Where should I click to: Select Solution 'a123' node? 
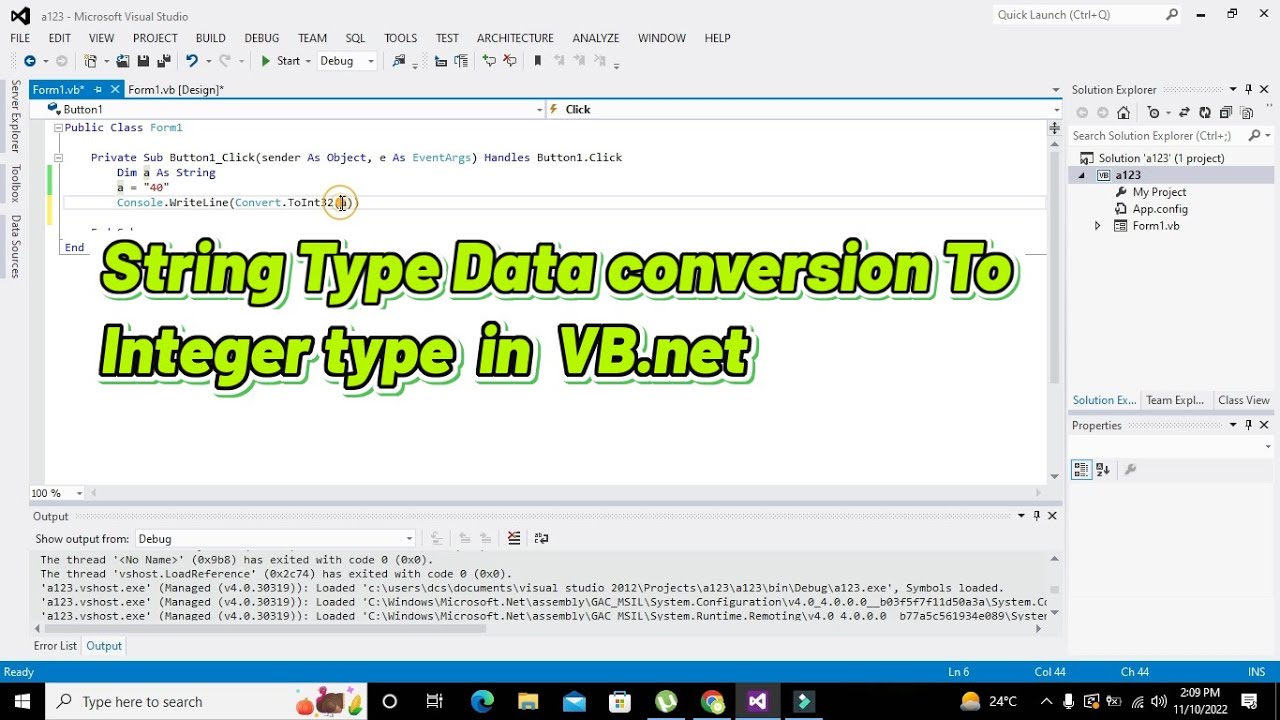[1161, 158]
